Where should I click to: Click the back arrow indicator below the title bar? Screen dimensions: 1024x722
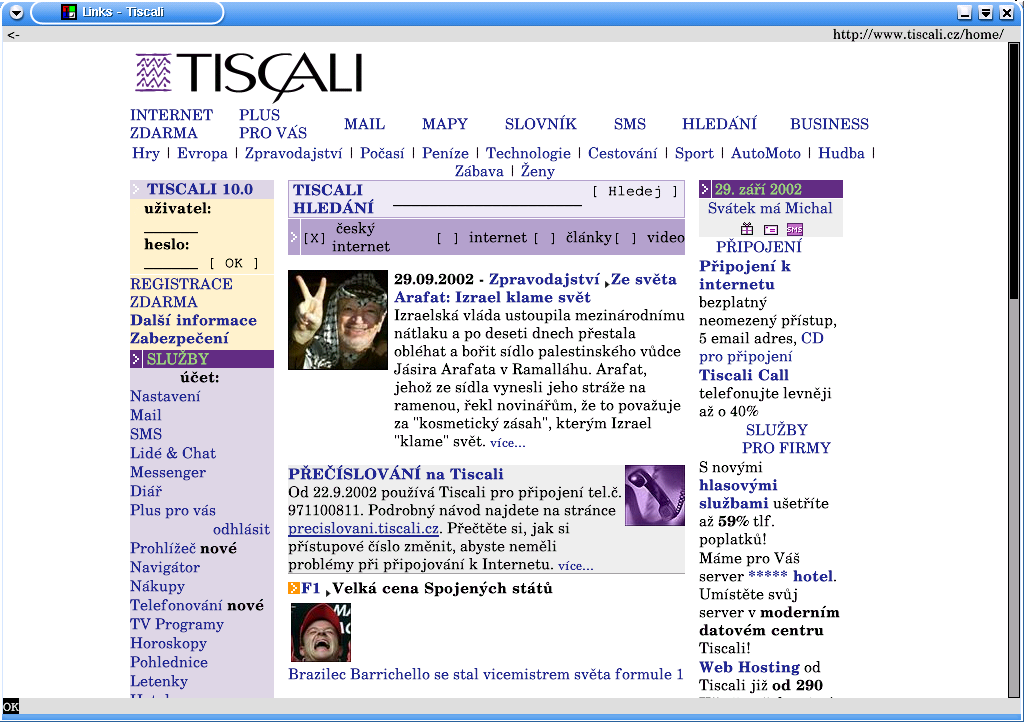tap(14, 35)
